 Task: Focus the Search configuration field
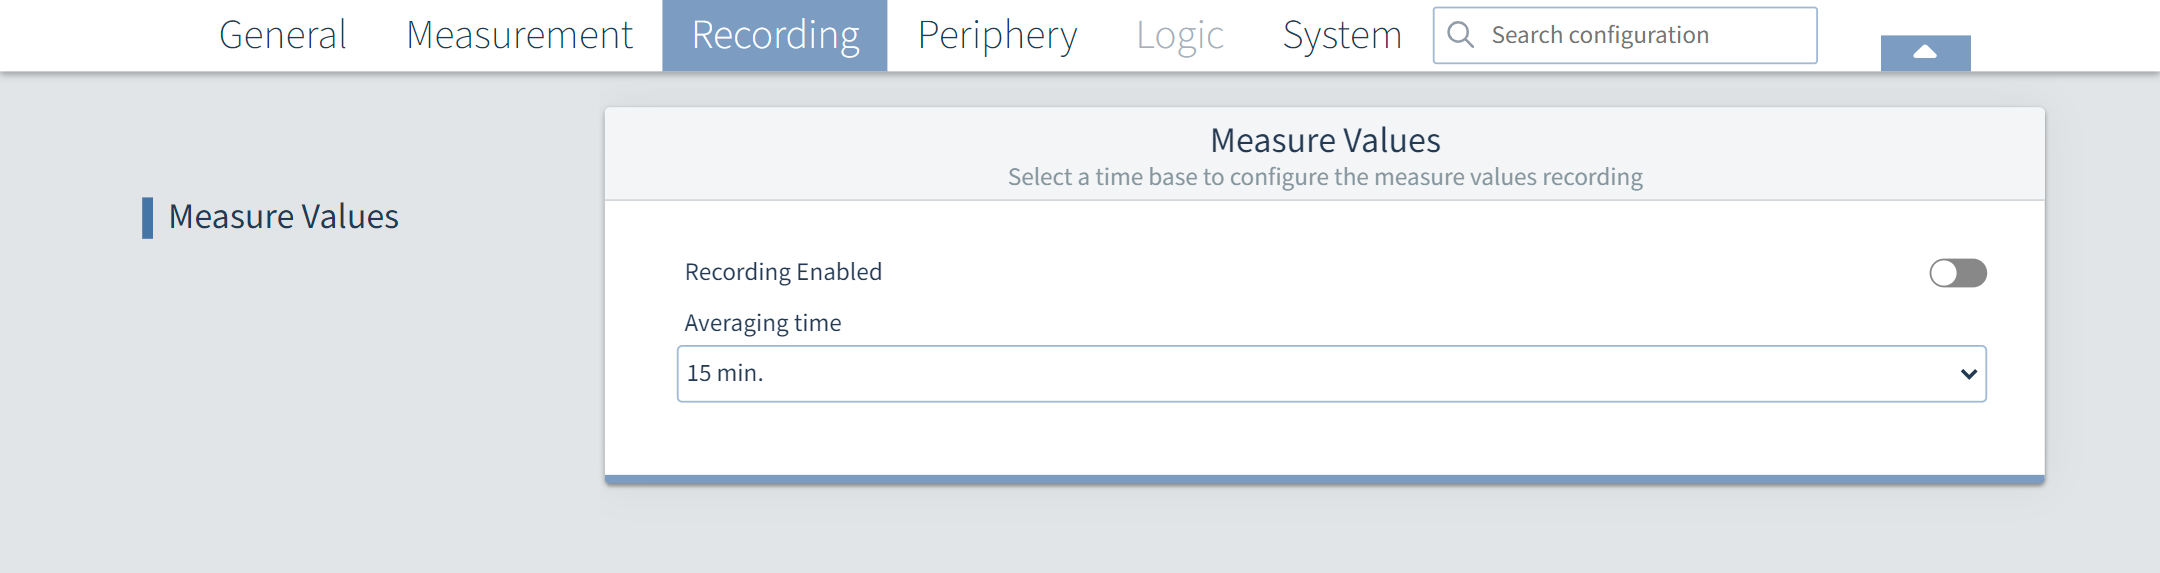tap(1640, 35)
